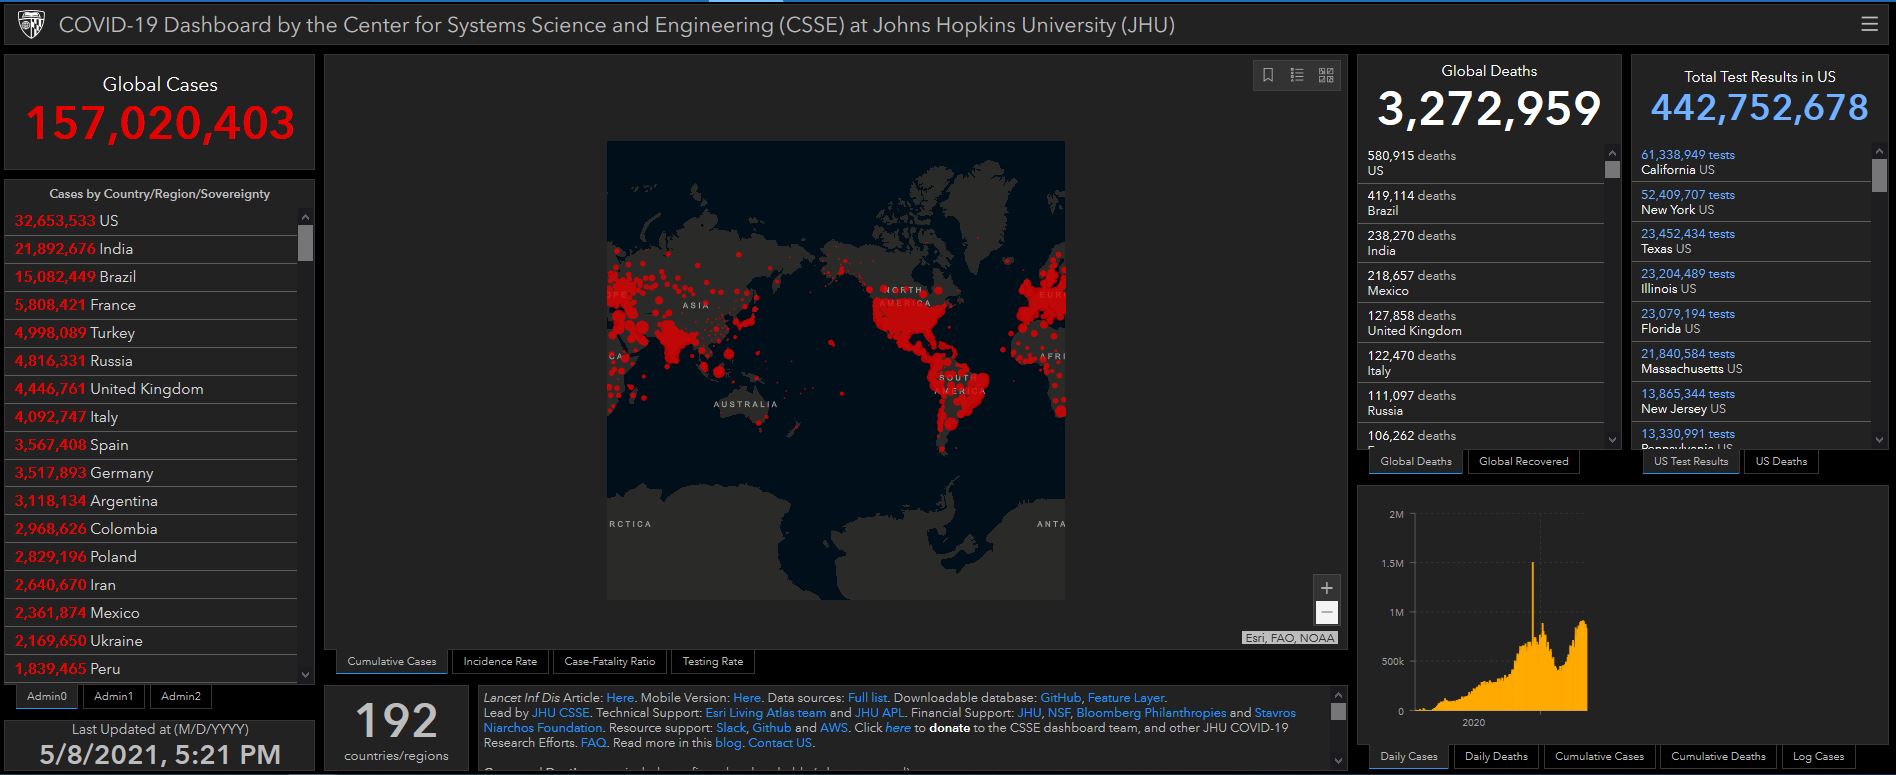Switch to the Admin1 level
This screenshot has width=1896, height=775.
[113, 696]
